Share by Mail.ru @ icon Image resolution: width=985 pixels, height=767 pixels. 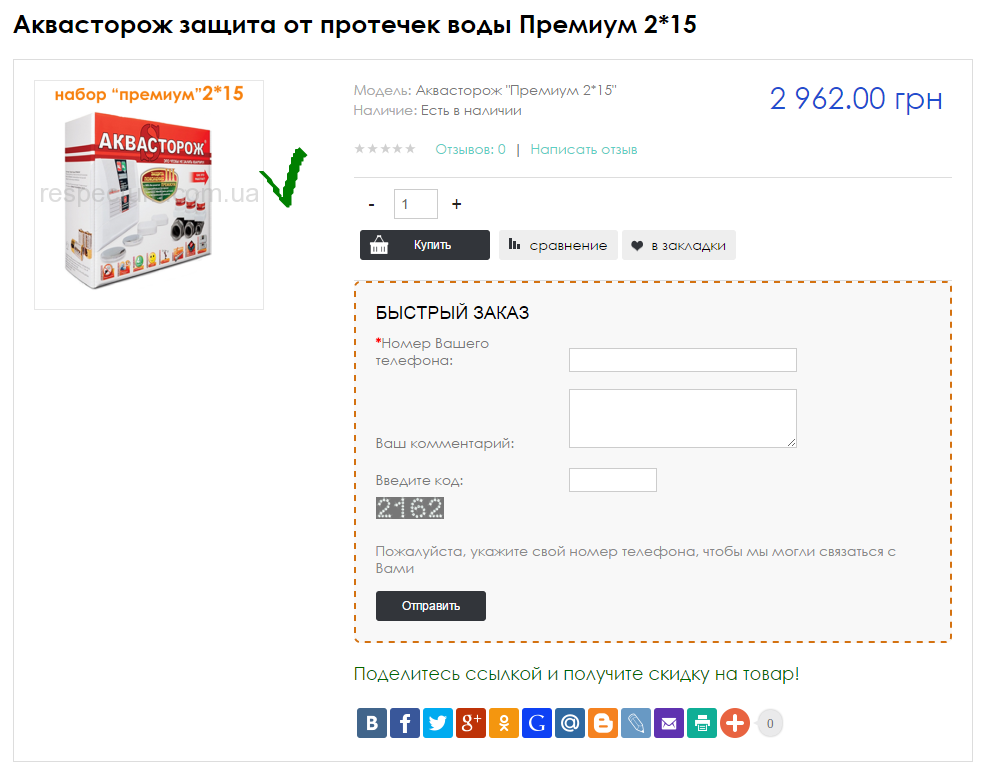coord(570,723)
